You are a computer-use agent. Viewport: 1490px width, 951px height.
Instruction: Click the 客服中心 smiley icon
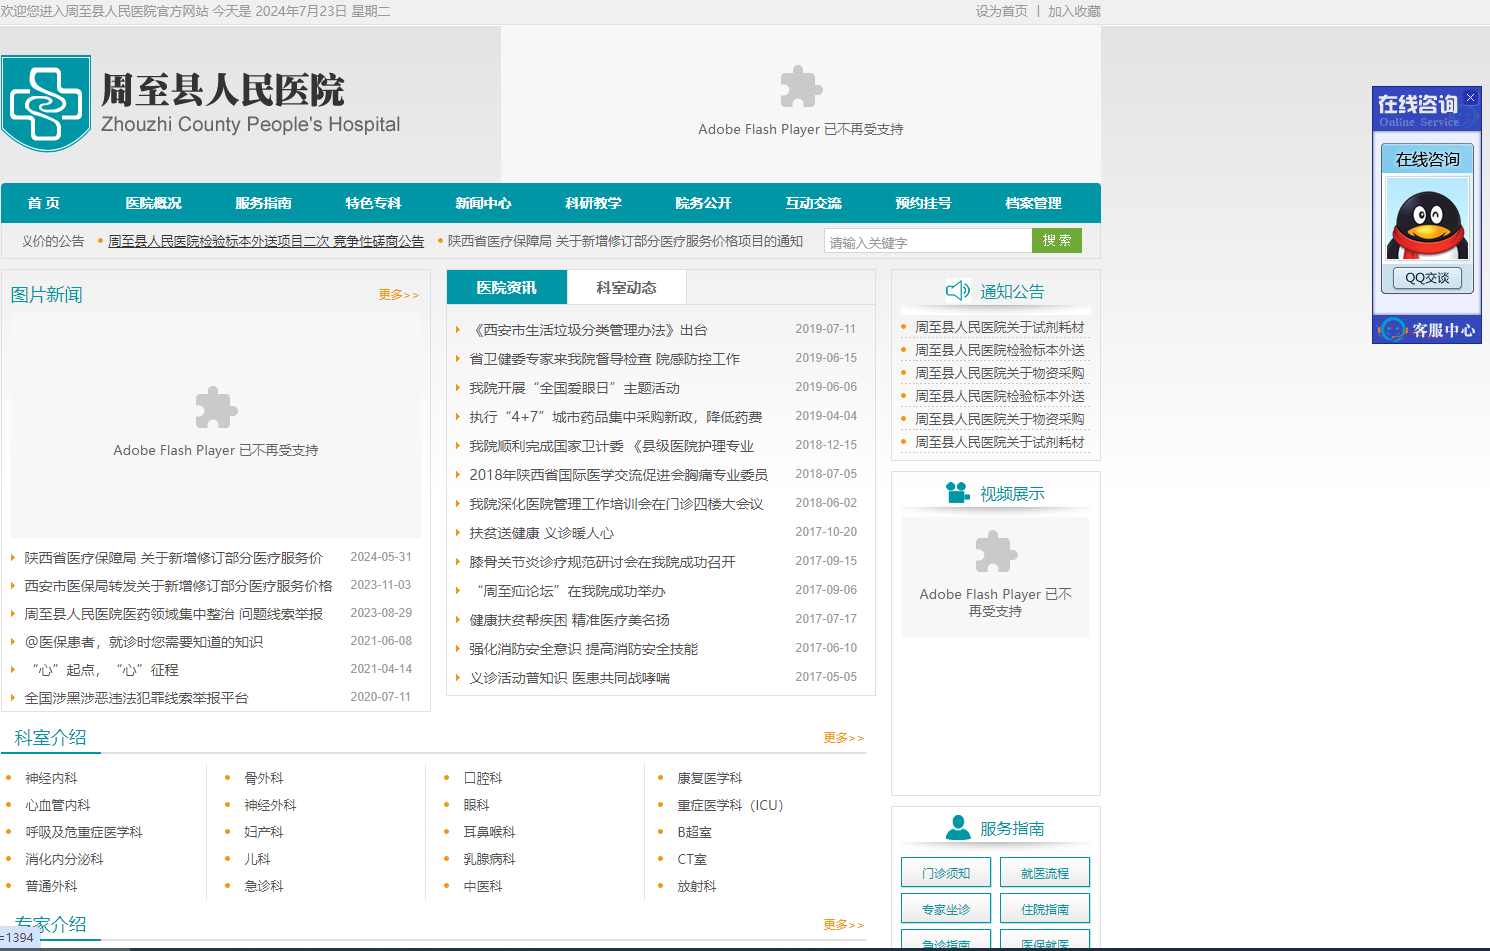(x=1392, y=329)
